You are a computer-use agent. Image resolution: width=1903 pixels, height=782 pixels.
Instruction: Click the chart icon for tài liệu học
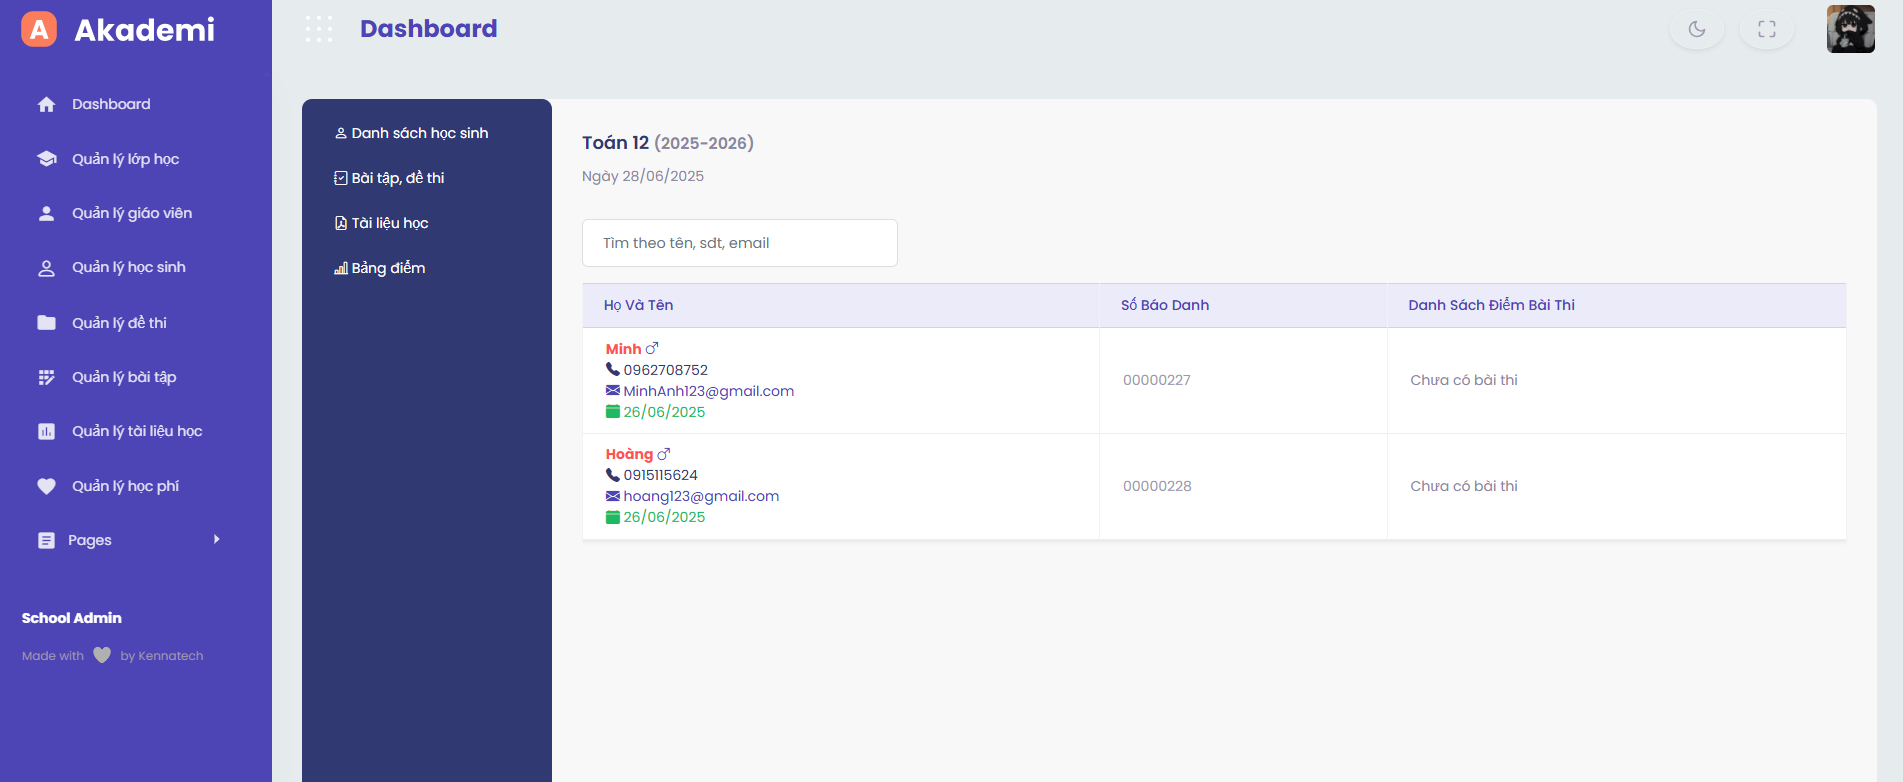pos(46,431)
